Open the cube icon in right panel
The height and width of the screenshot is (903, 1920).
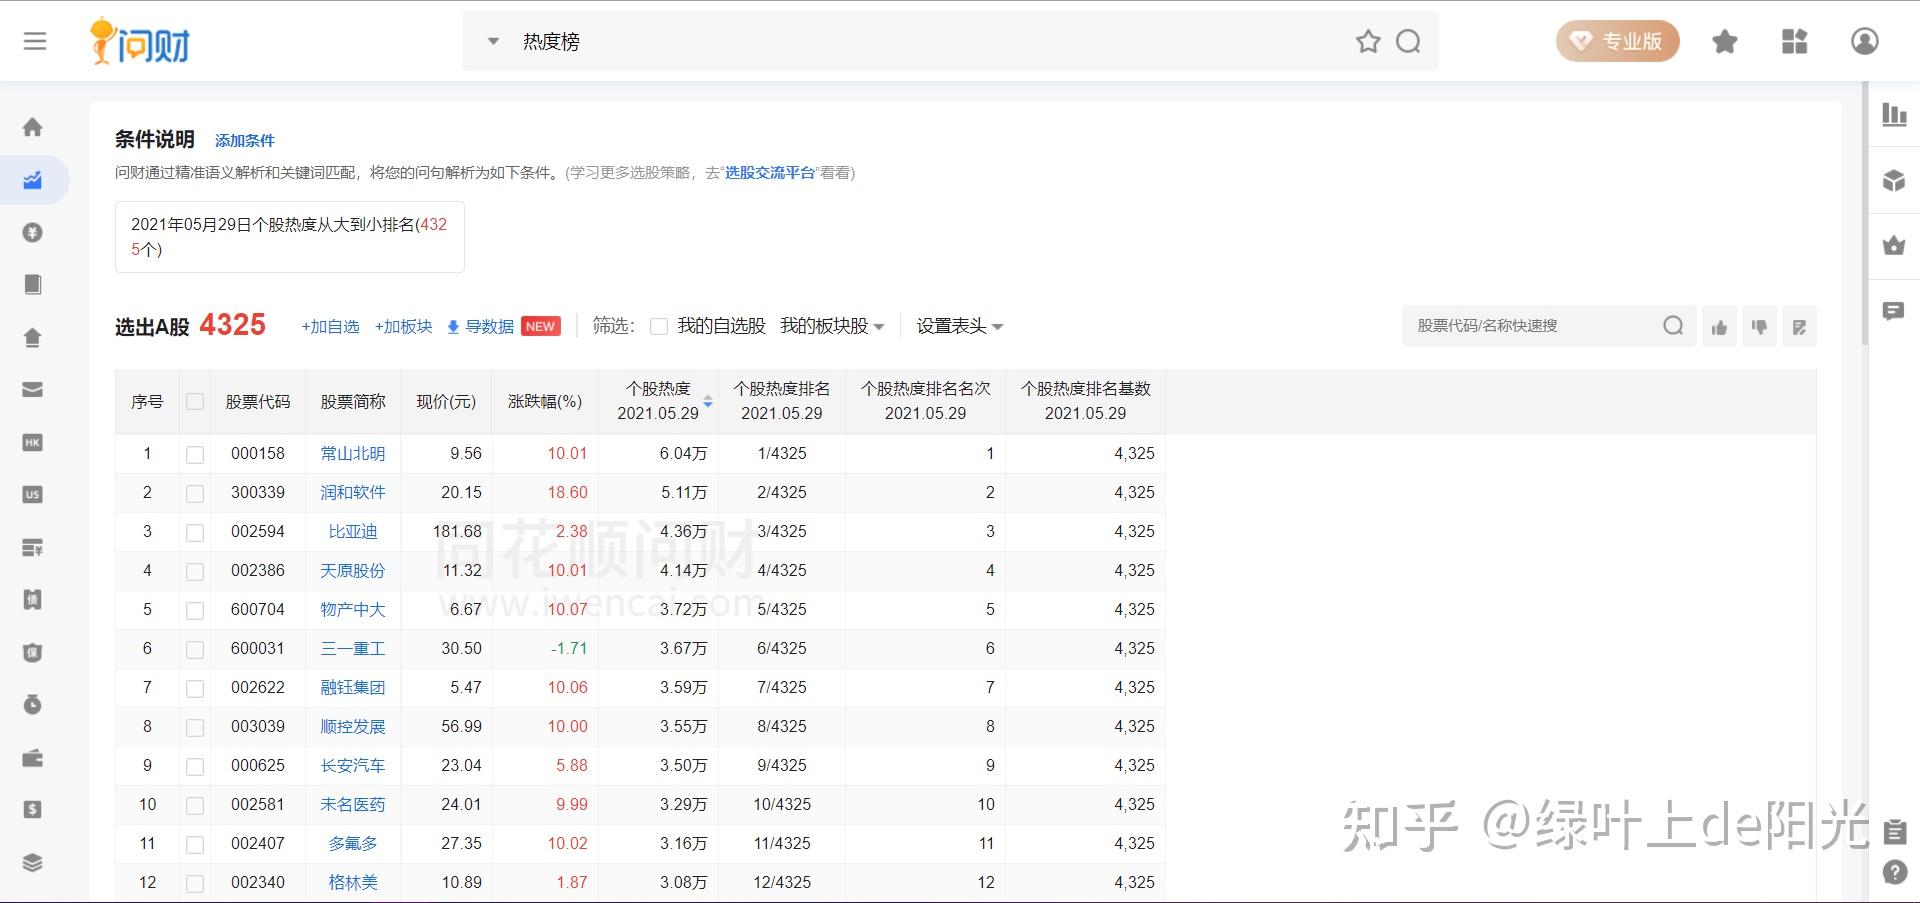[x=1894, y=180]
